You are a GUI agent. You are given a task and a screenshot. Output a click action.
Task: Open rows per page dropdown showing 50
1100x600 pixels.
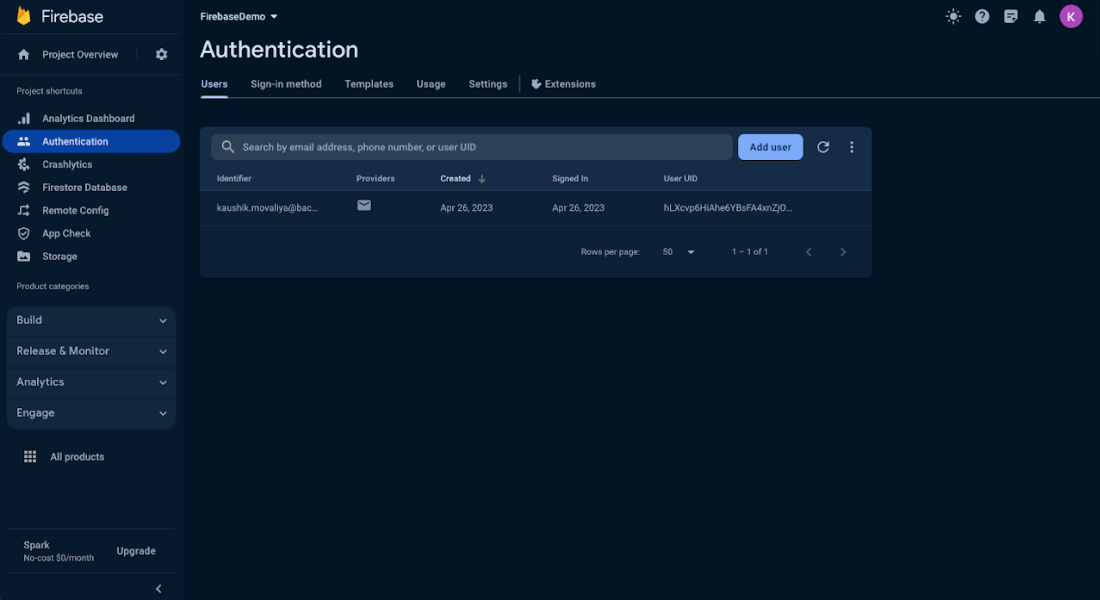pyautogui.click(x=678, y=251)
